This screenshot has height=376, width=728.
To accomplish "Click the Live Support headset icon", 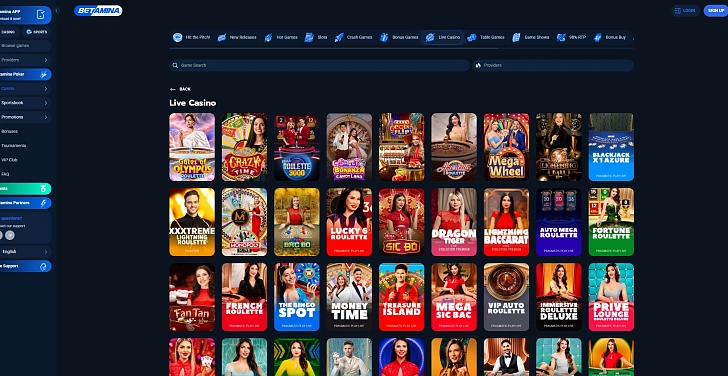I will (43, 266).
